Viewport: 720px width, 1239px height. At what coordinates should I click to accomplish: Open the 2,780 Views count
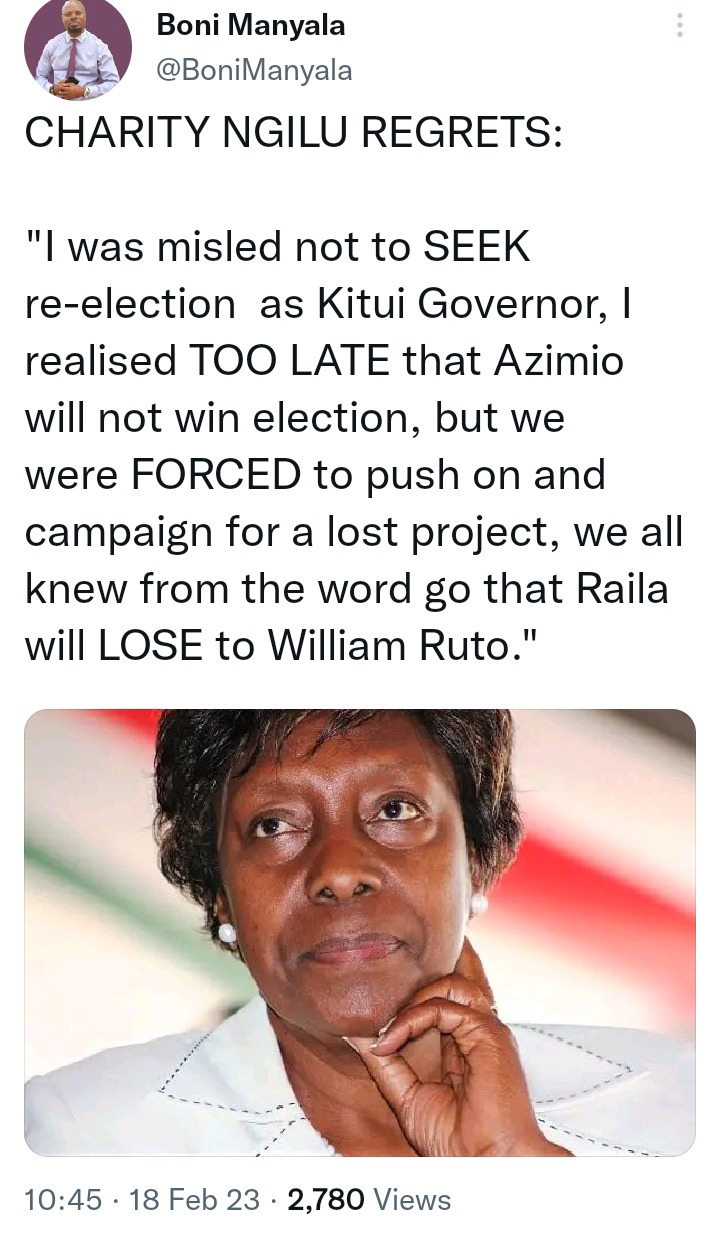[x=369, y=1199]
